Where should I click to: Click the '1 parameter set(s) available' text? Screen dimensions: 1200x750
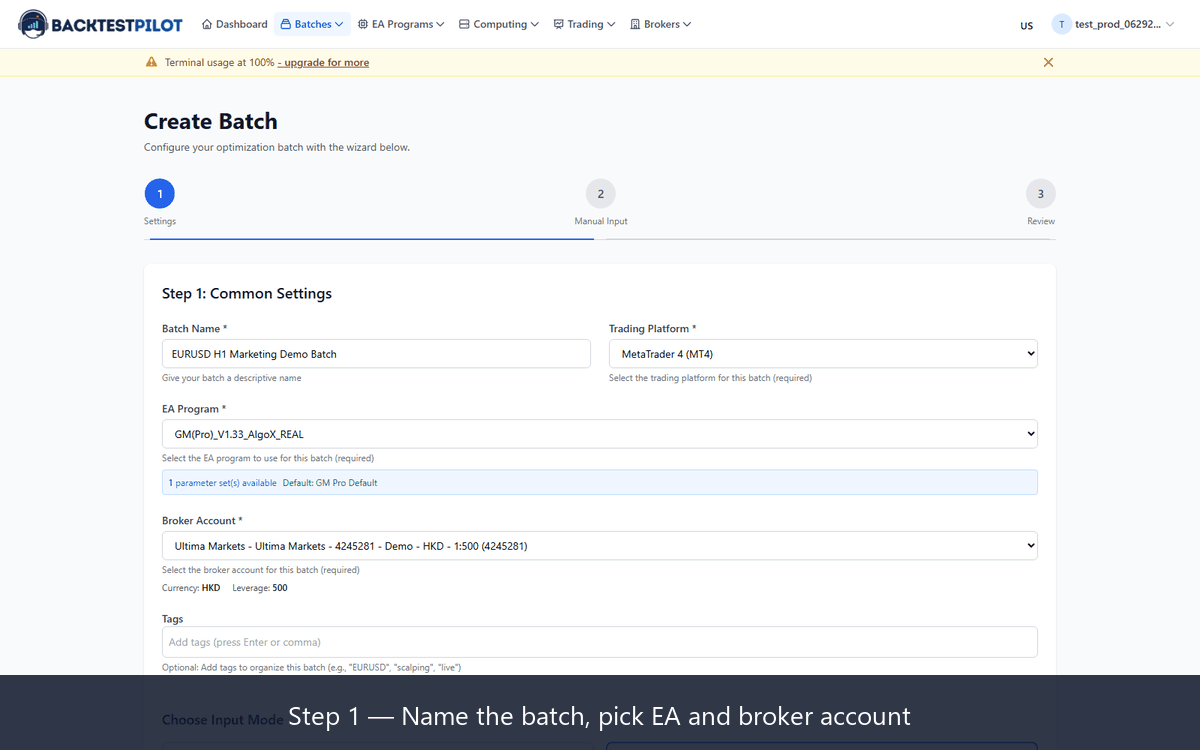click(x=222, y=483)
